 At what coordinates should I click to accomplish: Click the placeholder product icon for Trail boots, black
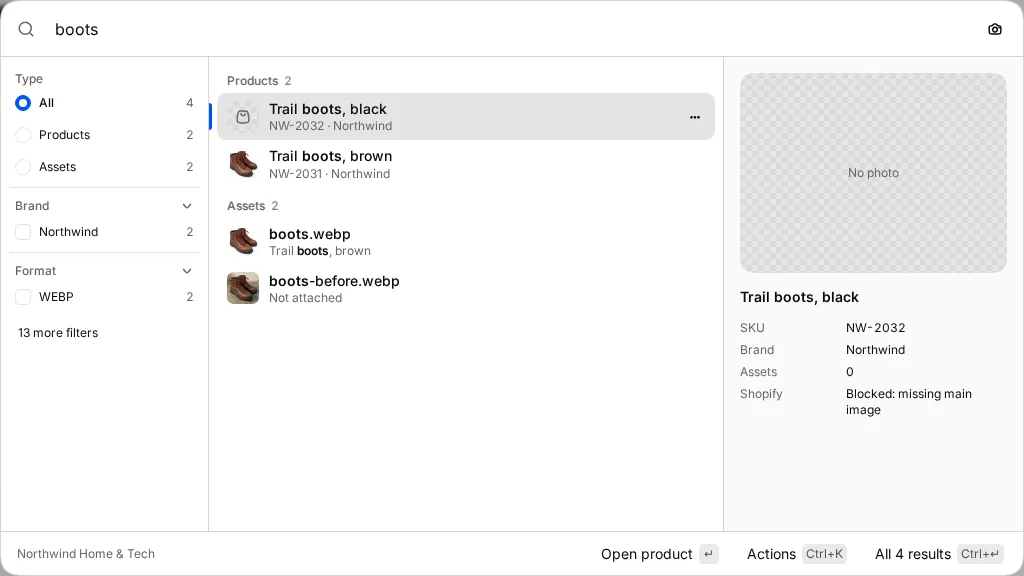(243, 117)
